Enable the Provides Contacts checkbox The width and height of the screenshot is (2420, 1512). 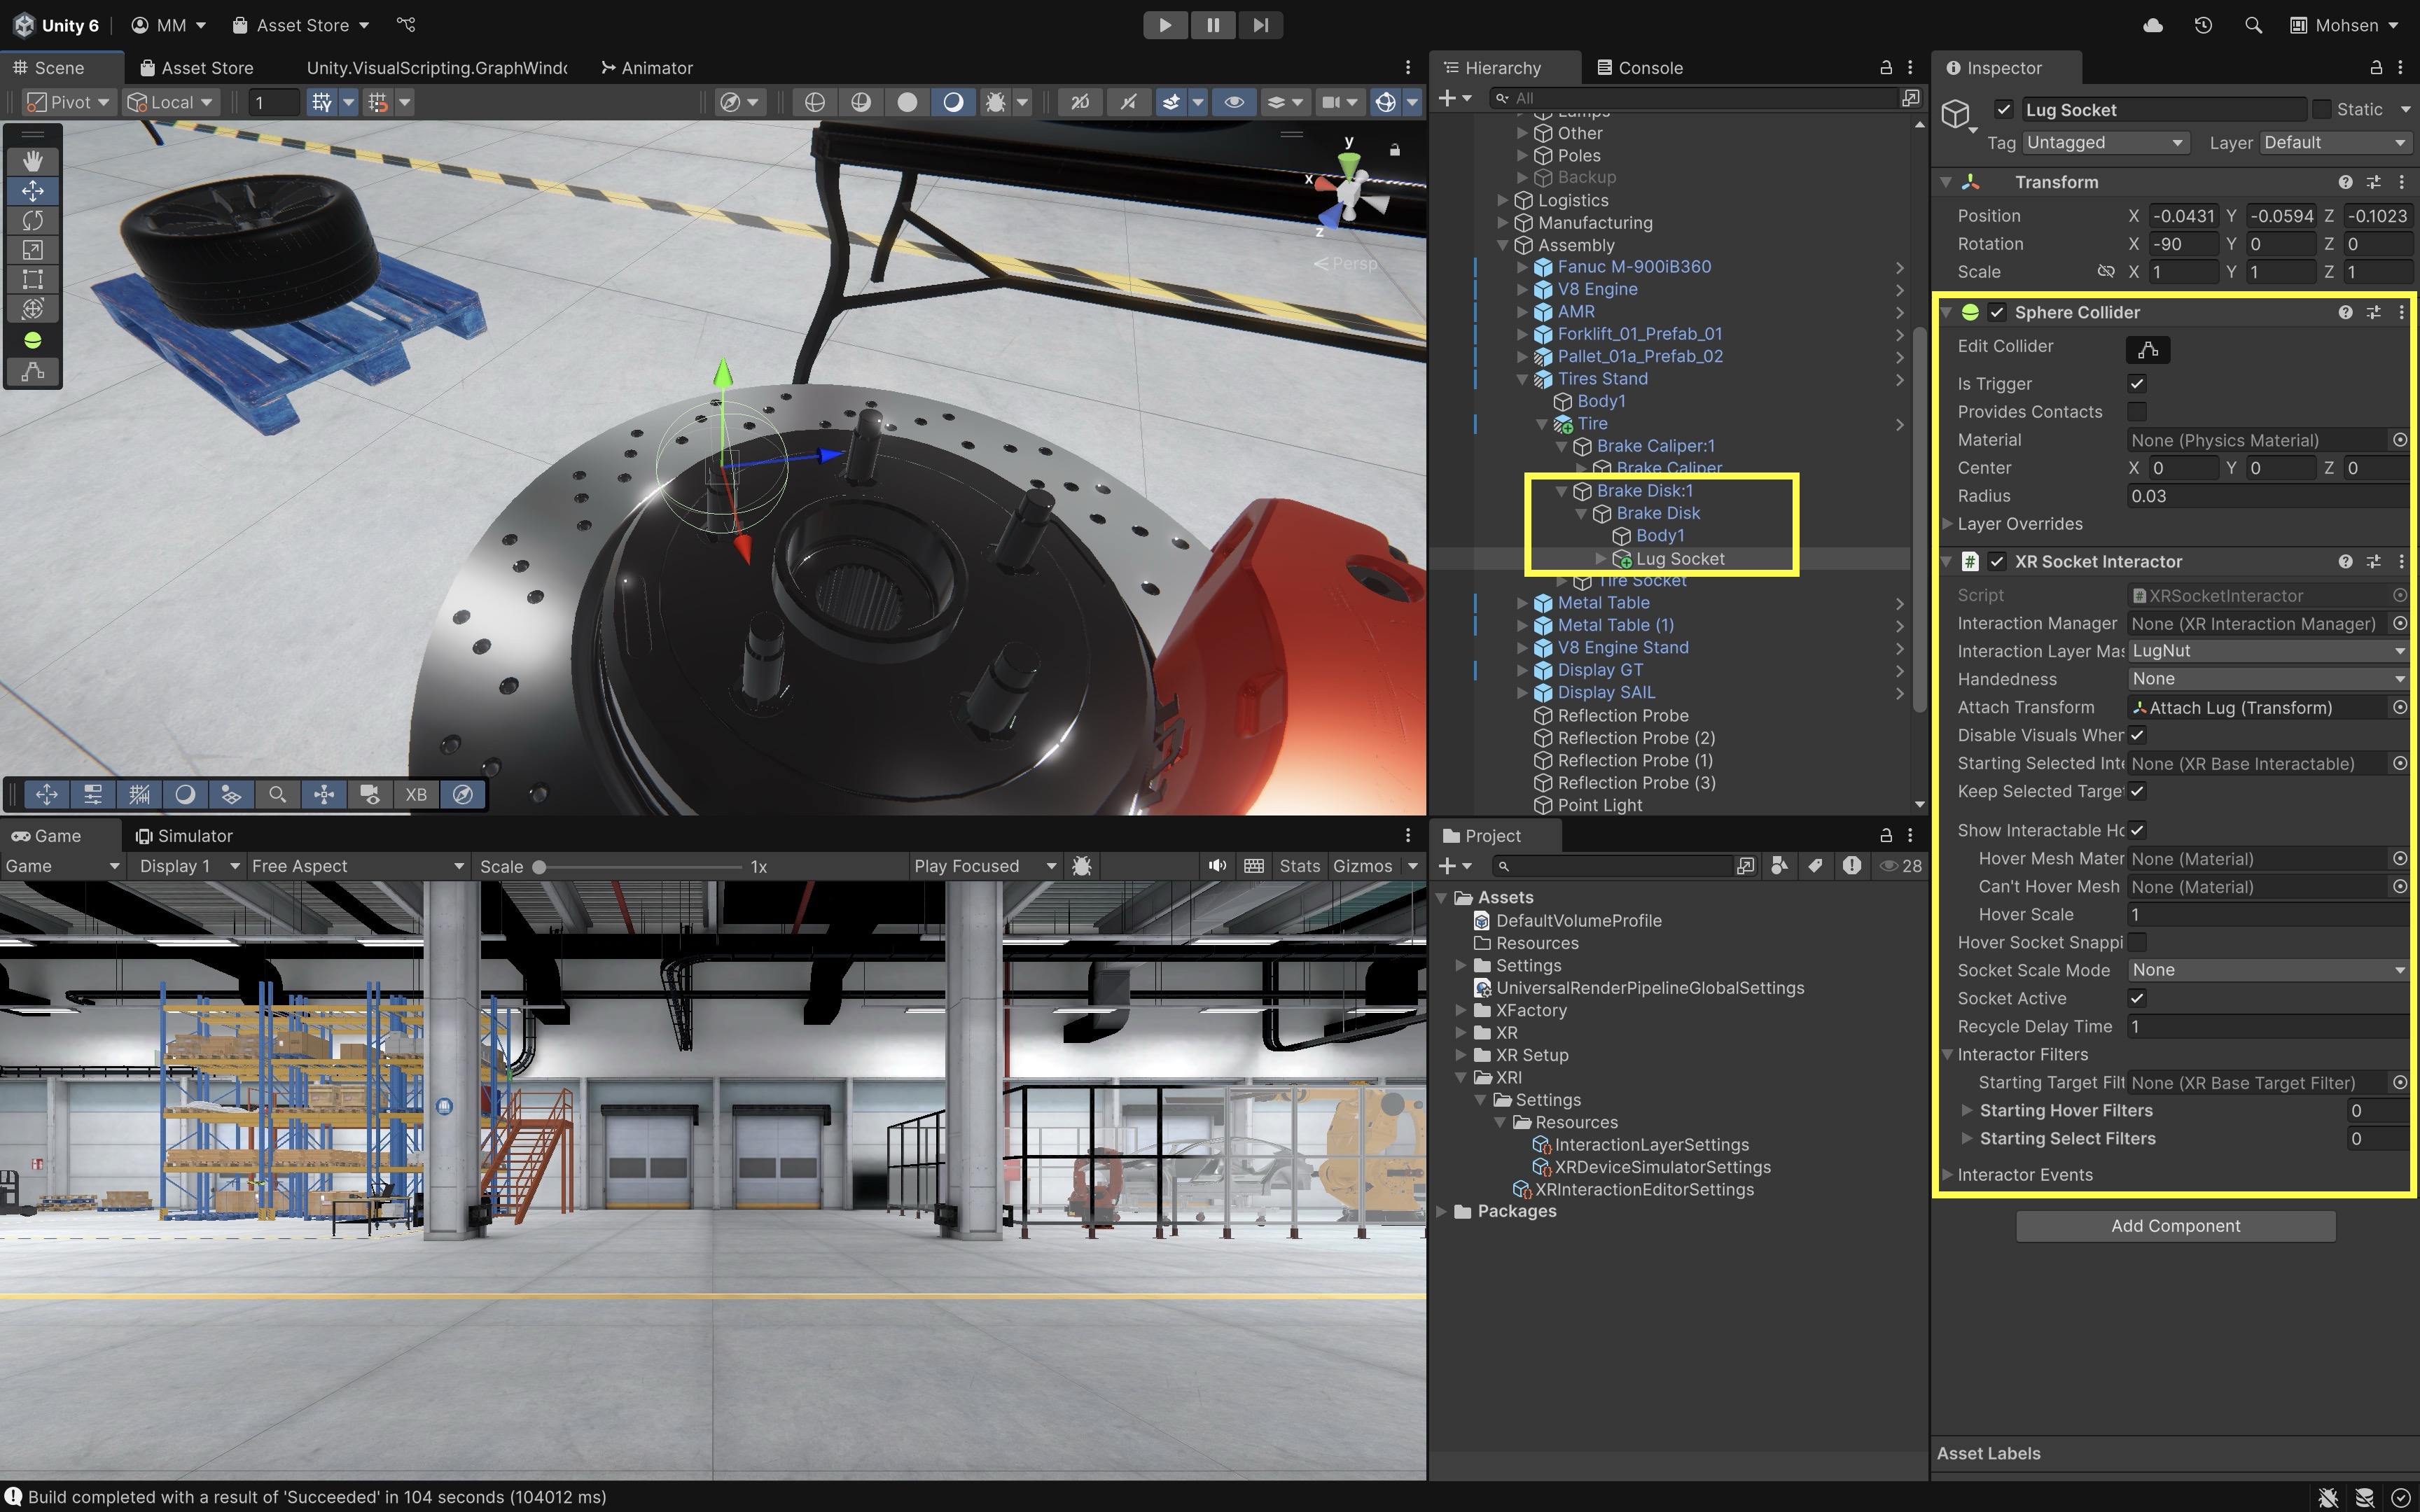point(2137,412)
